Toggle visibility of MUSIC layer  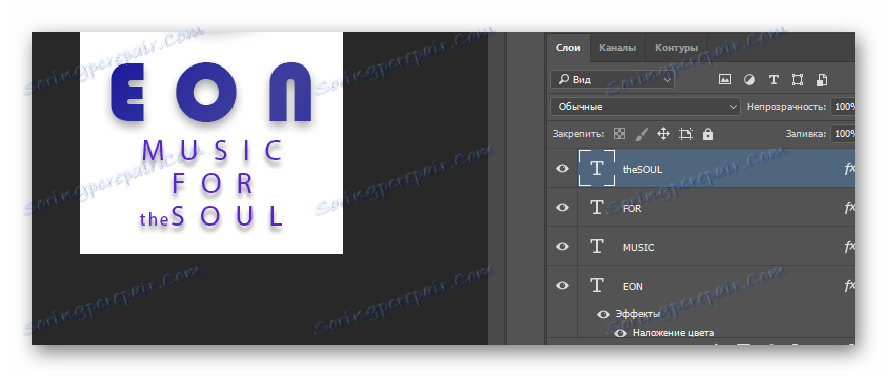(x=562, y=247)
